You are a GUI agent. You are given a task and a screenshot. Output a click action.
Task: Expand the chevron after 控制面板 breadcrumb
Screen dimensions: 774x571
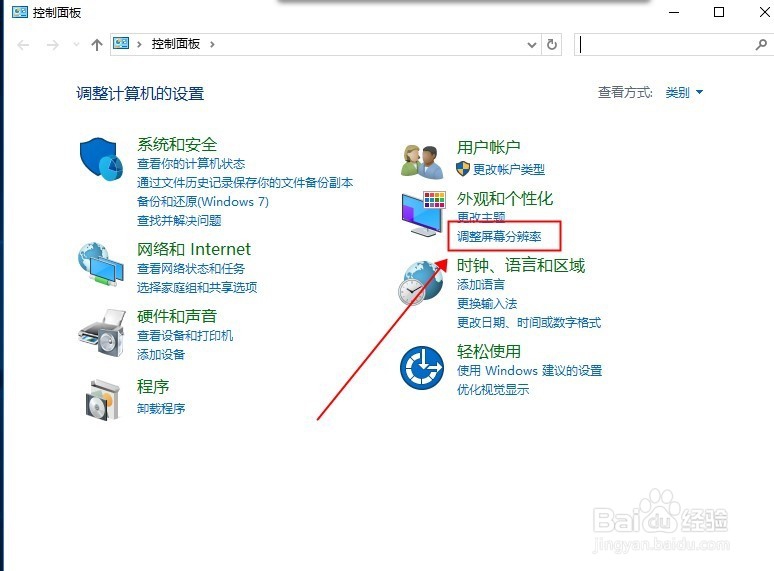pyautogui.click(x=212, y=44)
